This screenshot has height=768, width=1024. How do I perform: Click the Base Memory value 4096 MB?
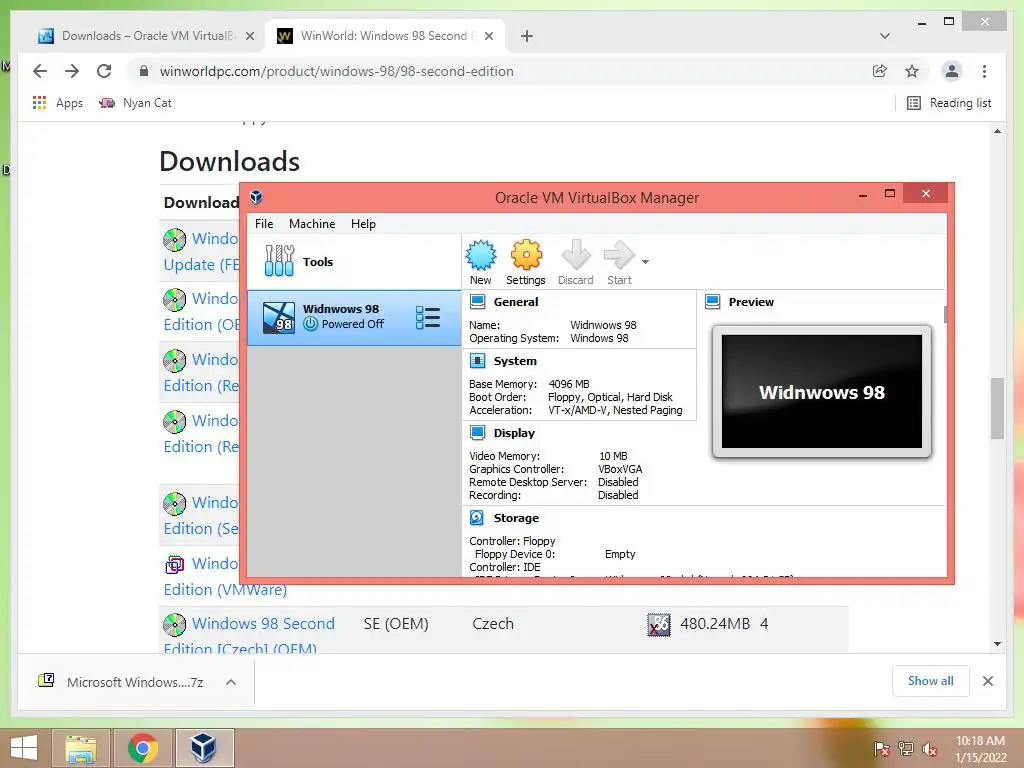point(569,384)
